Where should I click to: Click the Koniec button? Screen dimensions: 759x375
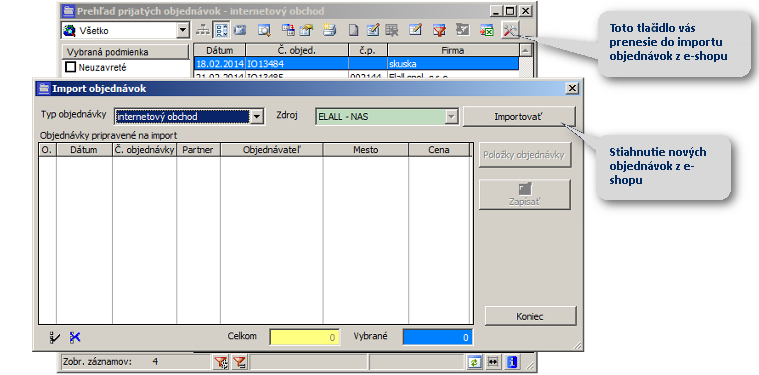[531, 316]
